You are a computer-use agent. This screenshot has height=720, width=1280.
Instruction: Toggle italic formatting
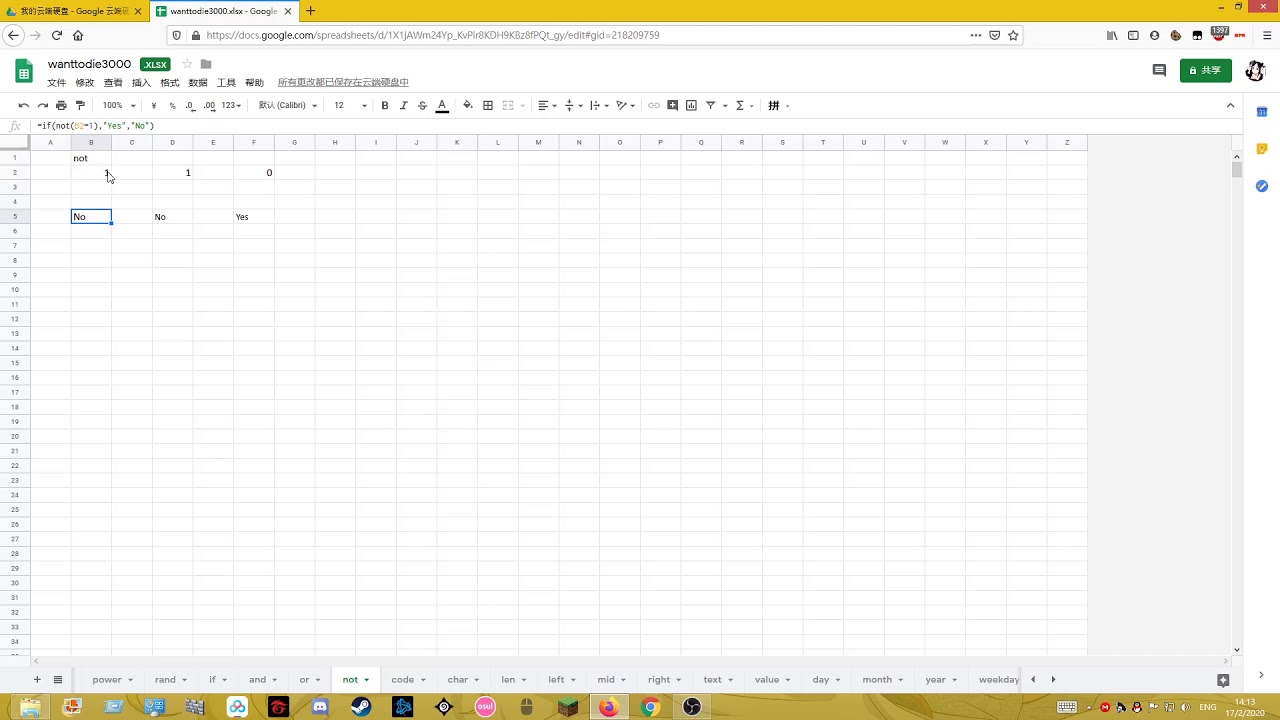(404, 105)
